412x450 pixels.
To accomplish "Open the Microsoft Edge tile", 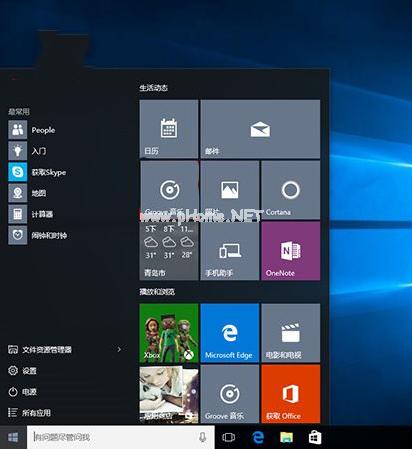I will [x=230, y=333].
